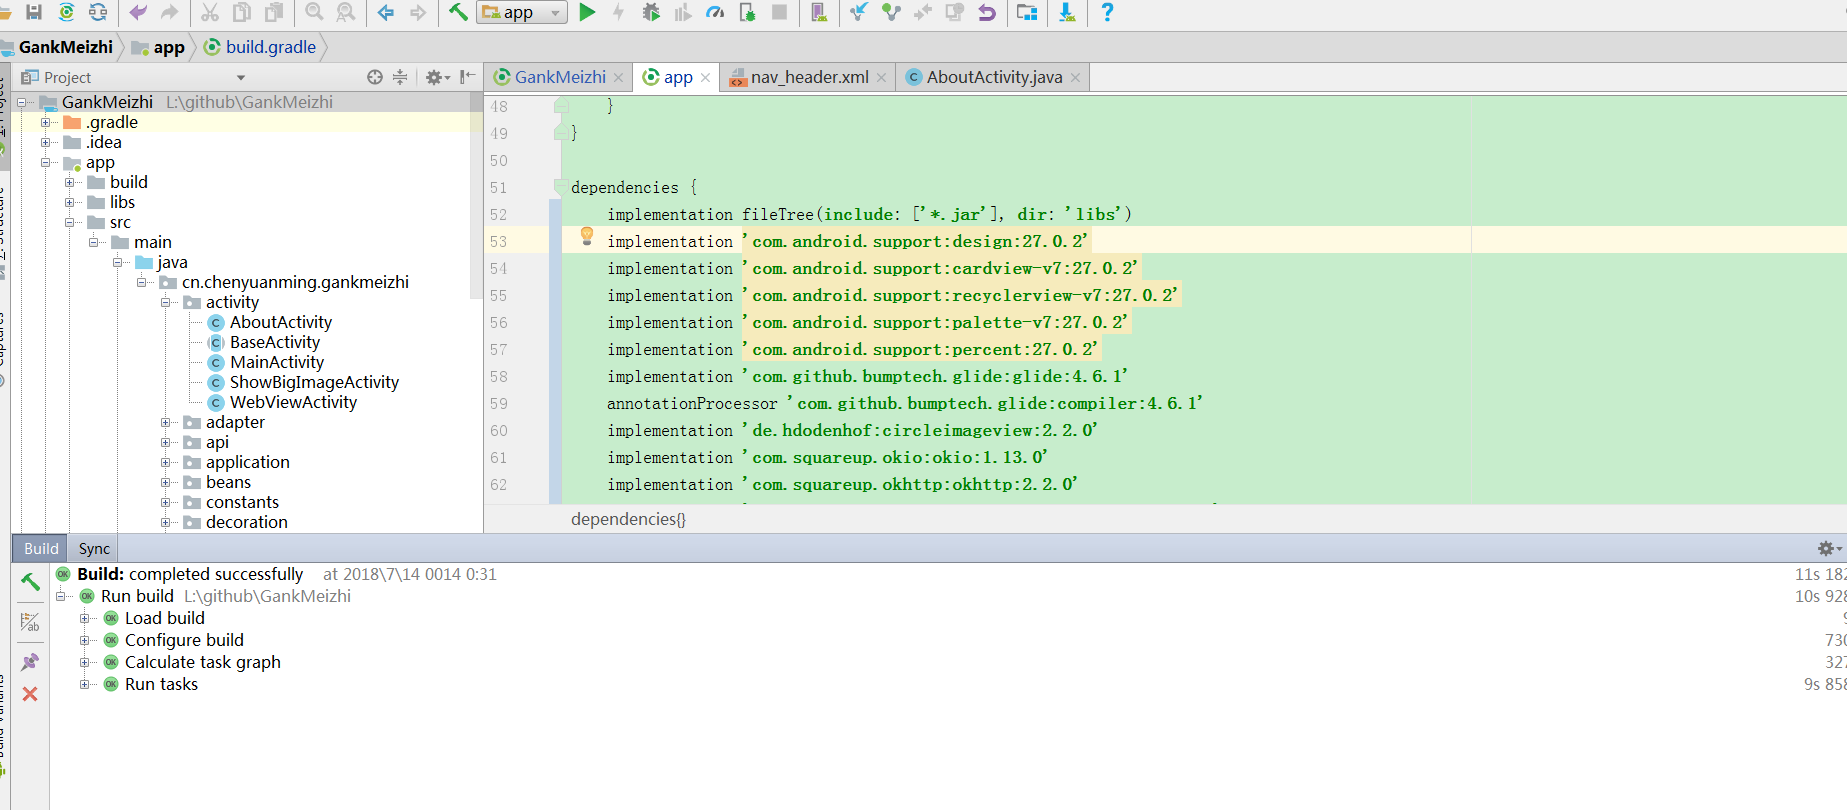Click the Find magnifier icon in toolbar
Viewport: 1847px width, 810px height.
(314, 12)
